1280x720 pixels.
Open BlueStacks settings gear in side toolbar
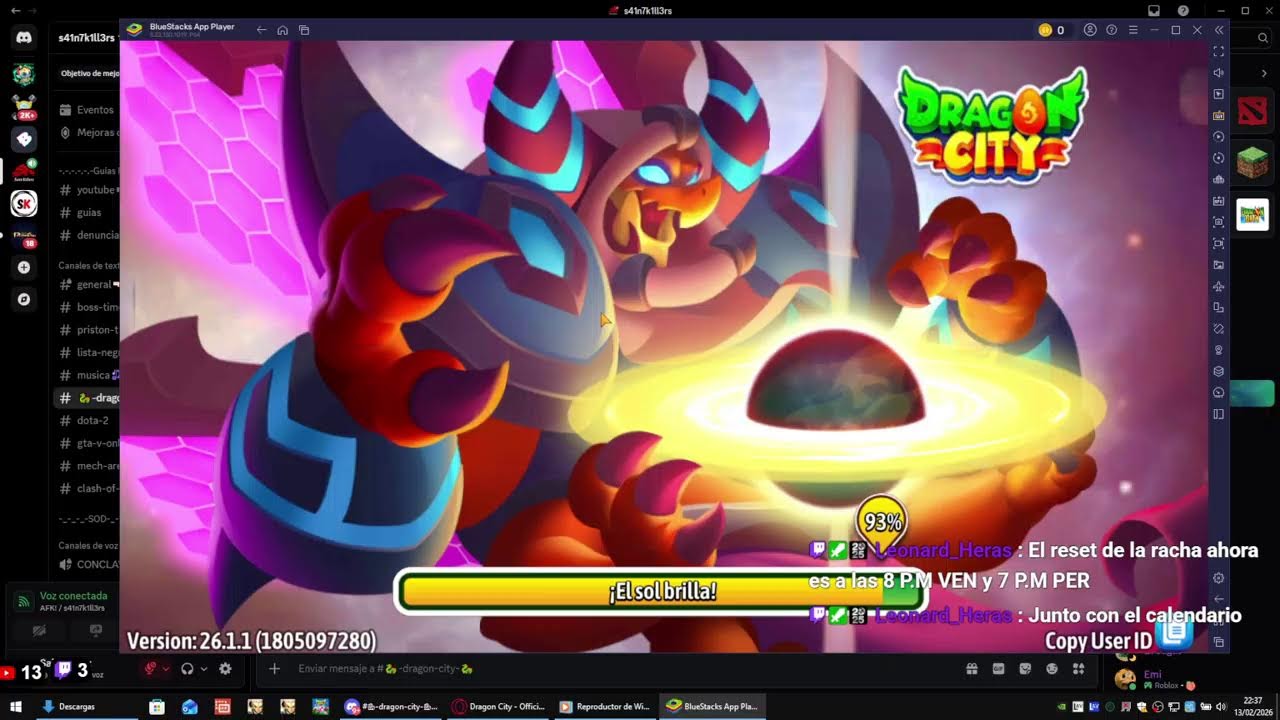point(1218,578)
